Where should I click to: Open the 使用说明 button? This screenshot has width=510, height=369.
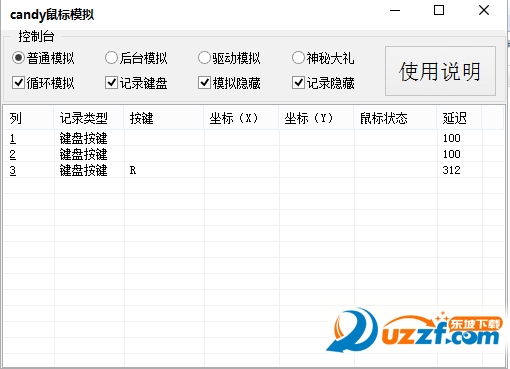[440, 71]
